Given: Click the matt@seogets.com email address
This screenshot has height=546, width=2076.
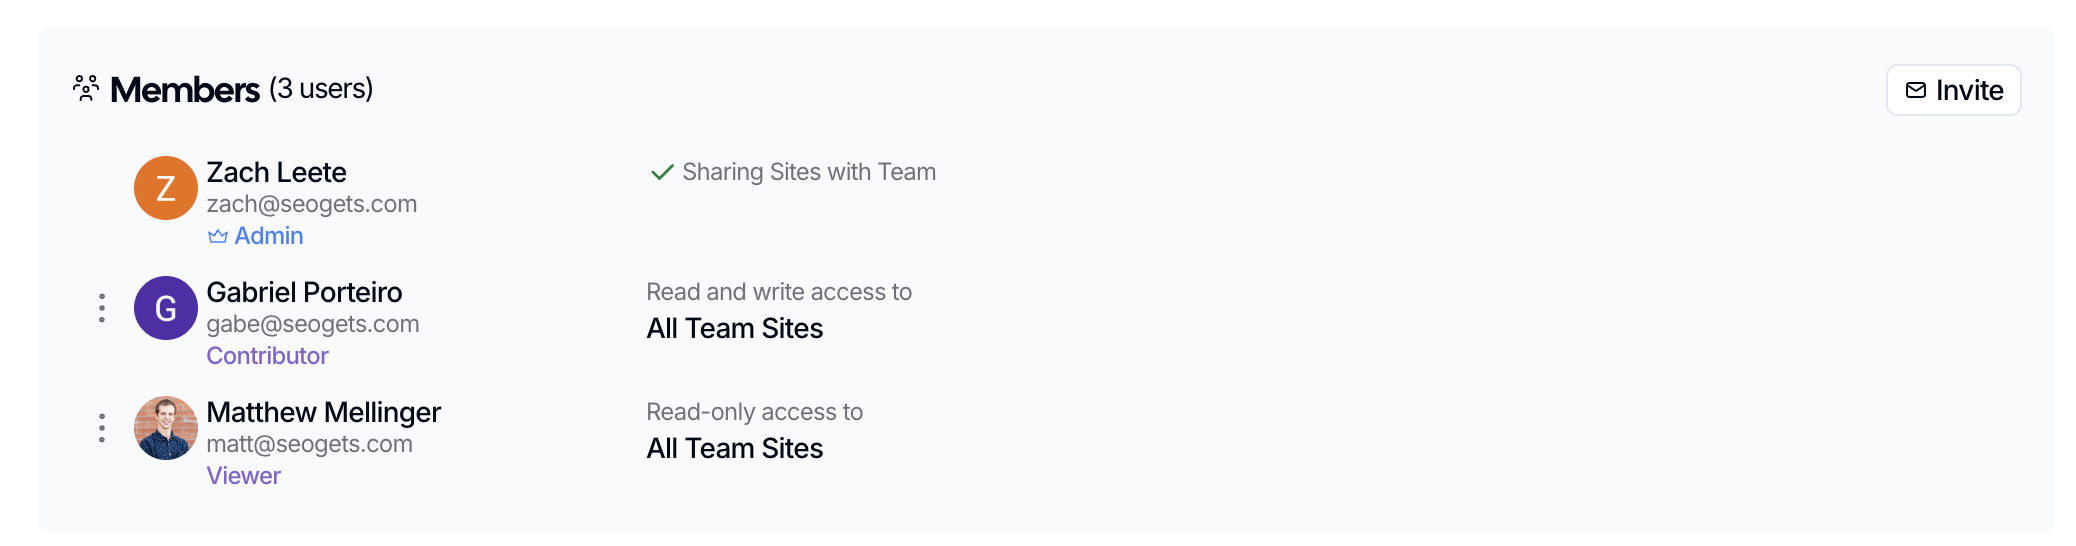Looking at the screenshot, I should (x=309, y=444).
